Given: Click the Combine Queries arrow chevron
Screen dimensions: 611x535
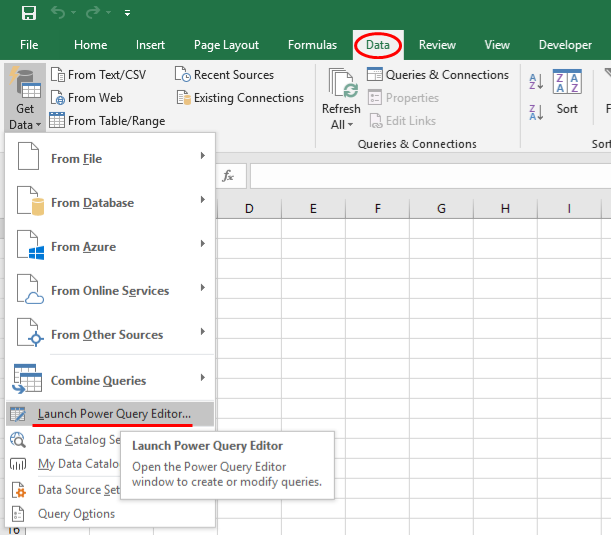Looking at the screenshot, I should click(203, 377).
